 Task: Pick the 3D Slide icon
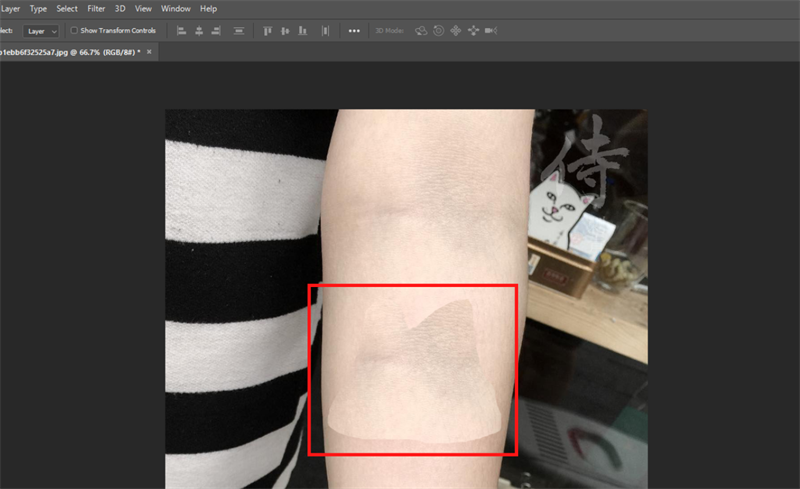point(472,31)
